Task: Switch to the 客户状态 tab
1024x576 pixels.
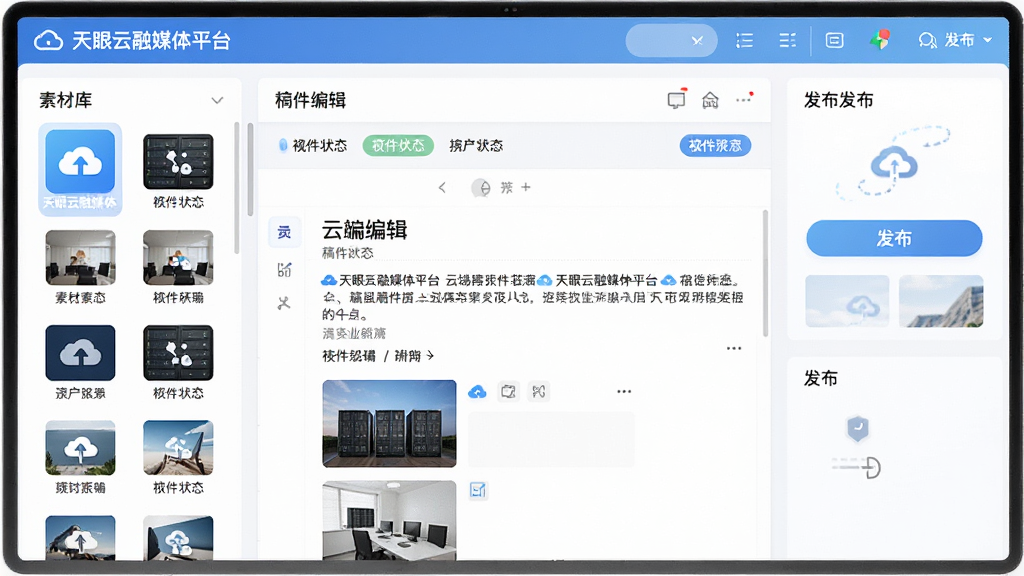Action: (476, 146)
